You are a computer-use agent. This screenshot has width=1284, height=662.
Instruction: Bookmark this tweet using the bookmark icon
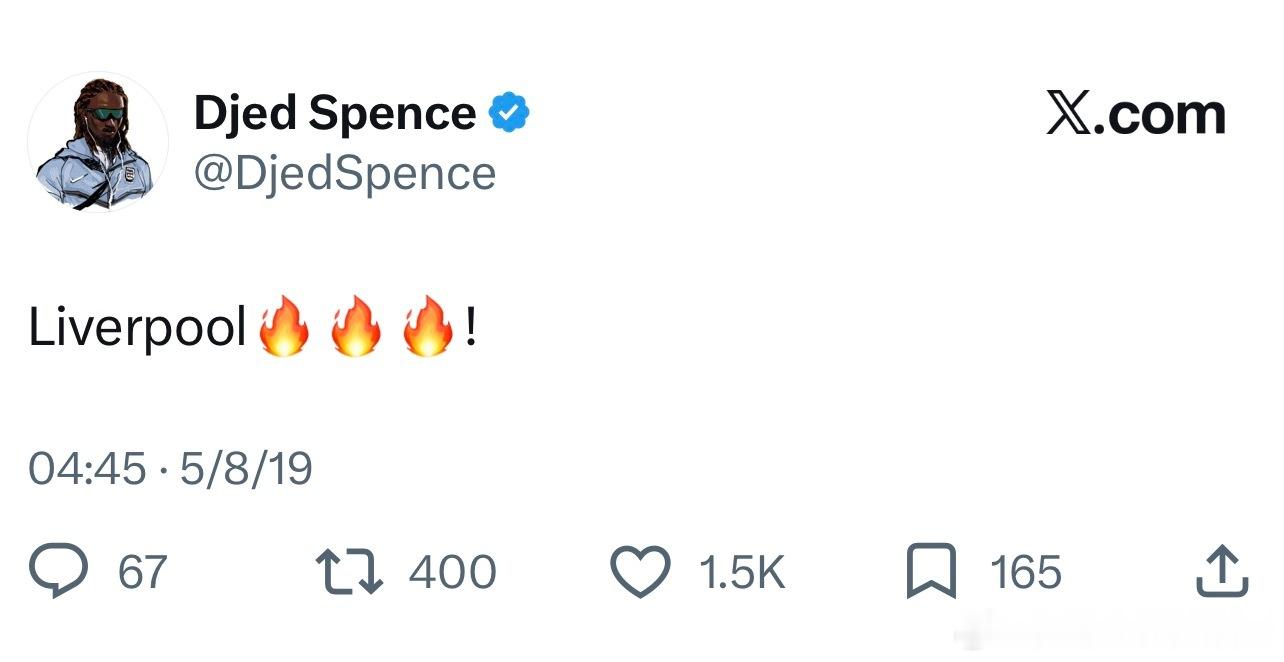point(930,573)
